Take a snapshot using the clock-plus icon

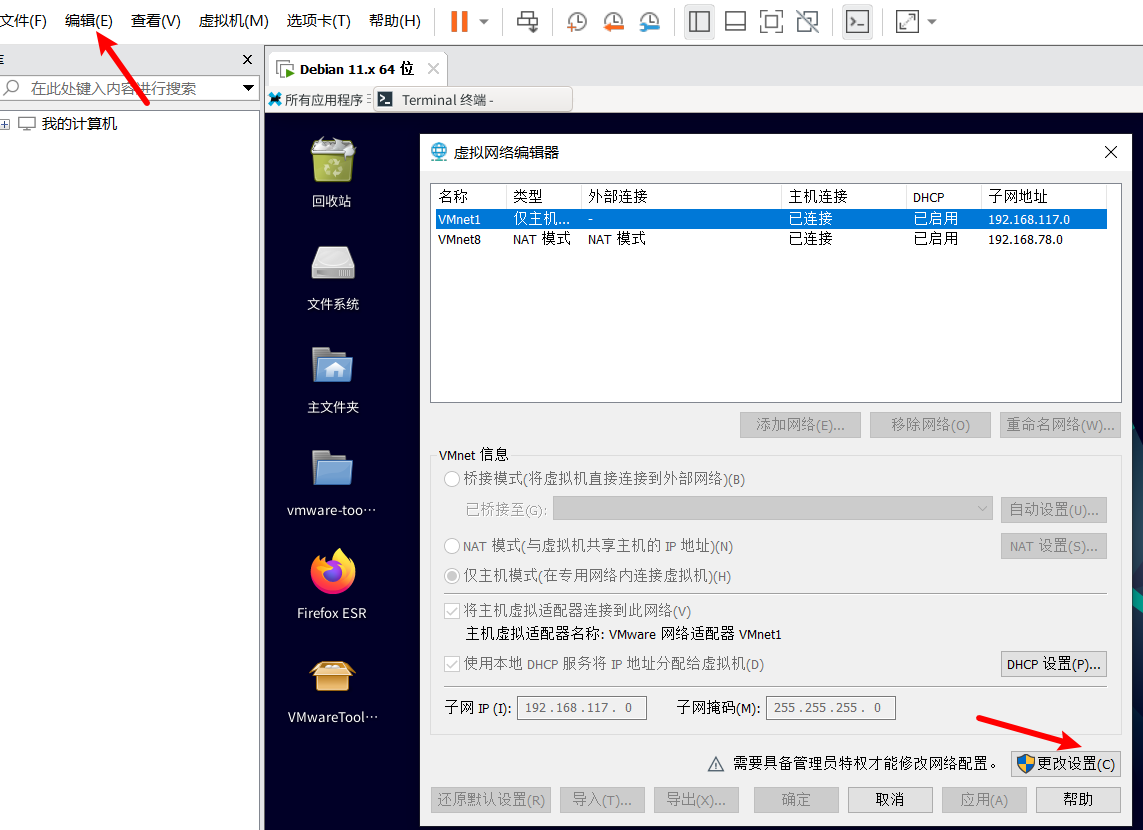click(577, 21)
